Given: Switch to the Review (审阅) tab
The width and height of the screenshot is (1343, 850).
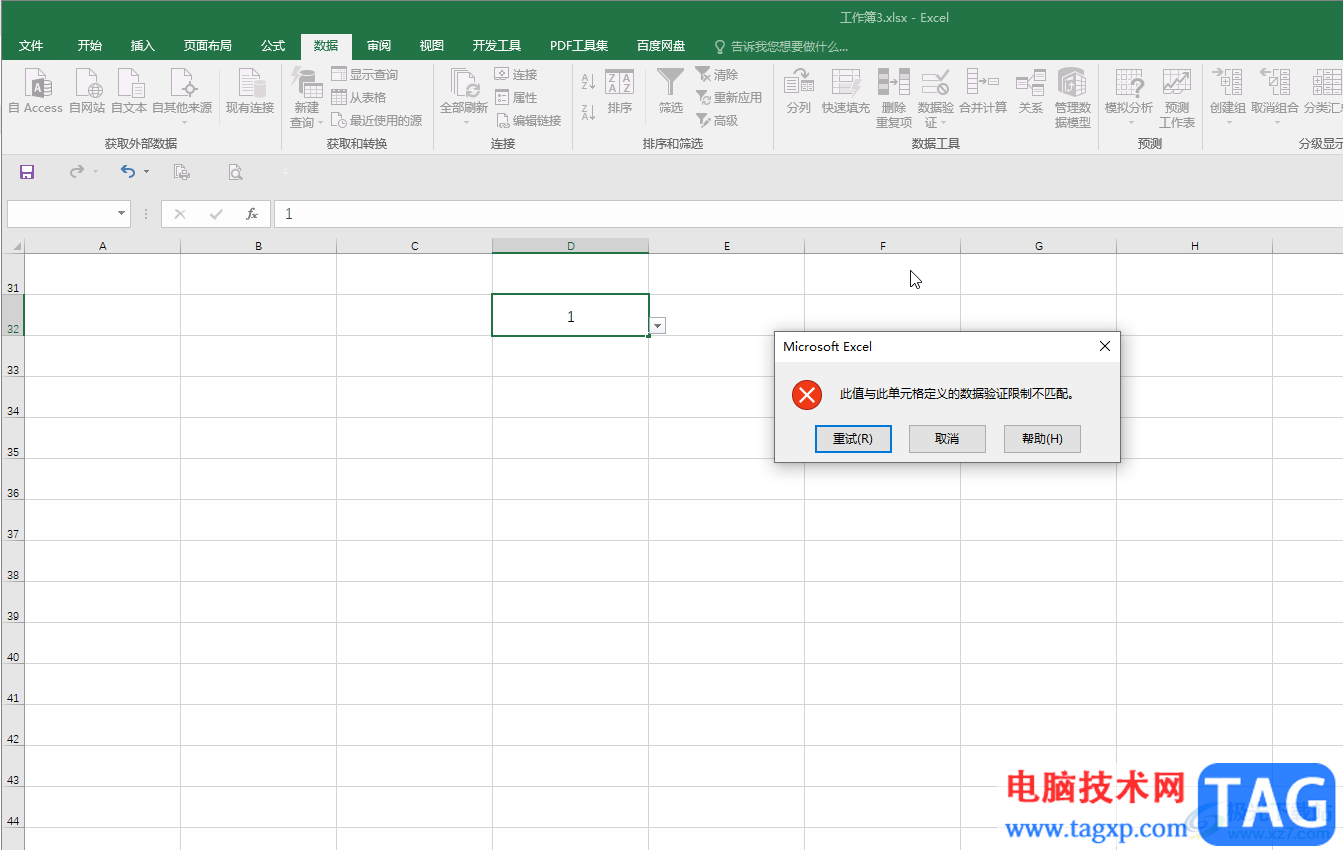Looking at the screenshot, I should 379,46.
